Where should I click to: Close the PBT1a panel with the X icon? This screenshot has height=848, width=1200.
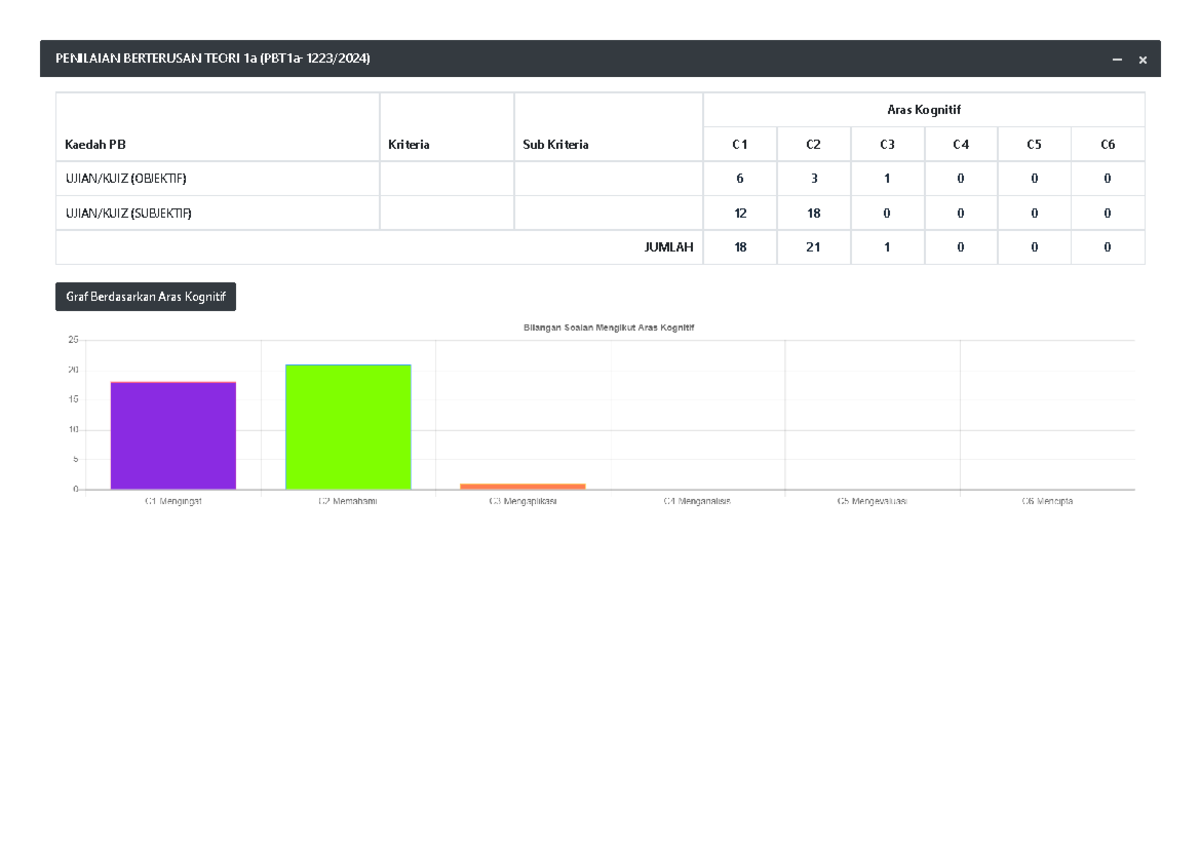tap(1142, 60)
